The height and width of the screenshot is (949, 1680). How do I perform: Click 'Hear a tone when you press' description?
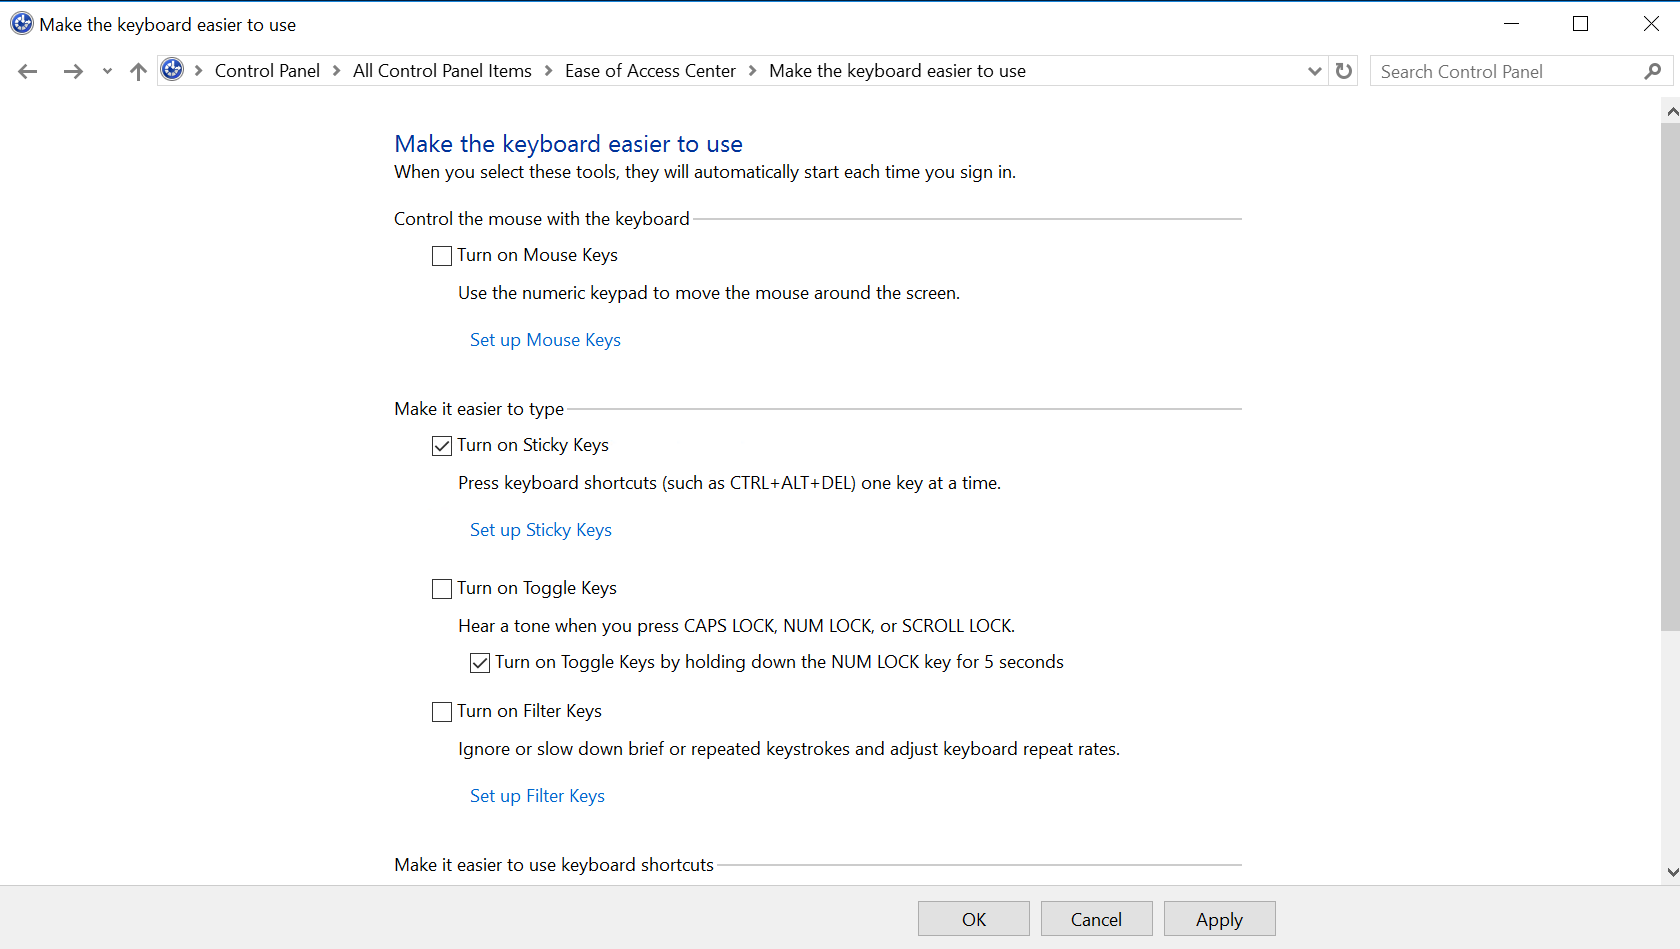tap(736, 626)
